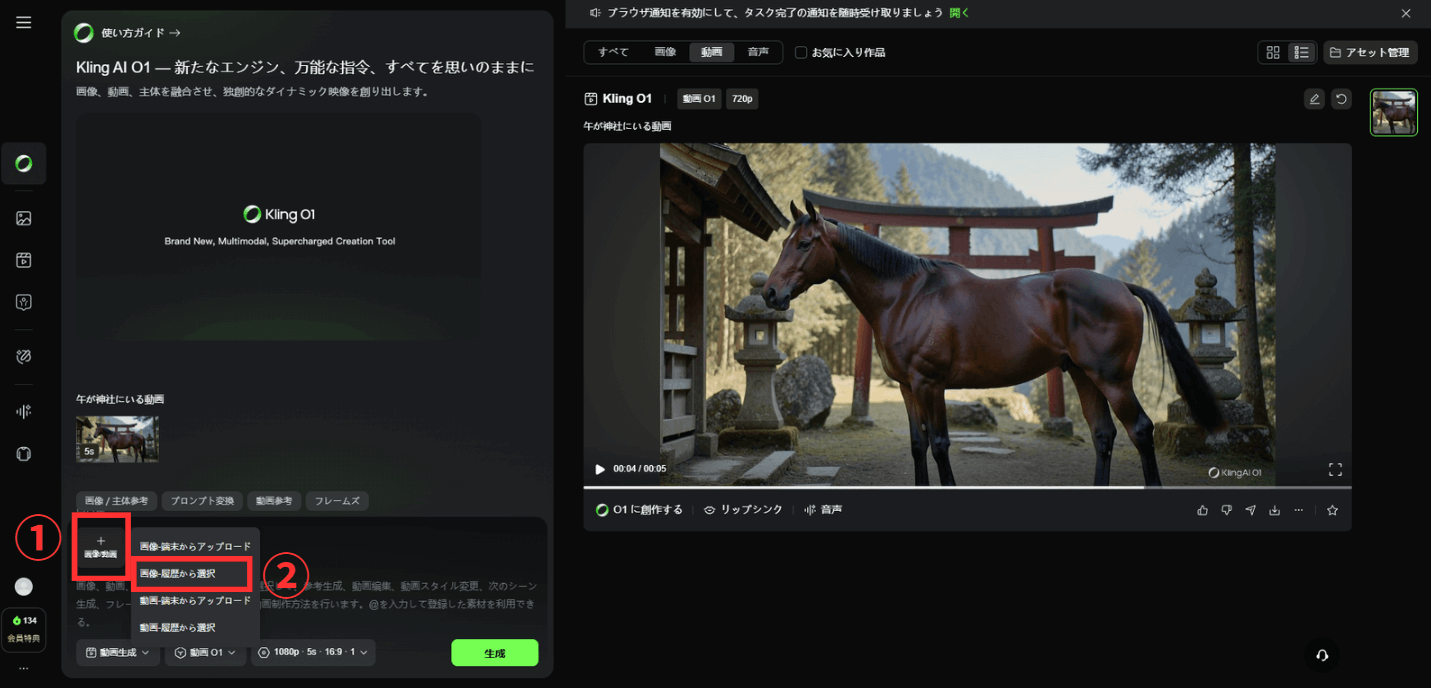Viewport: 1431px width, 688px height.
Task: Expand the 1080p 5s 16:9 settings dropdown
Action: click(x=312, y=653)
